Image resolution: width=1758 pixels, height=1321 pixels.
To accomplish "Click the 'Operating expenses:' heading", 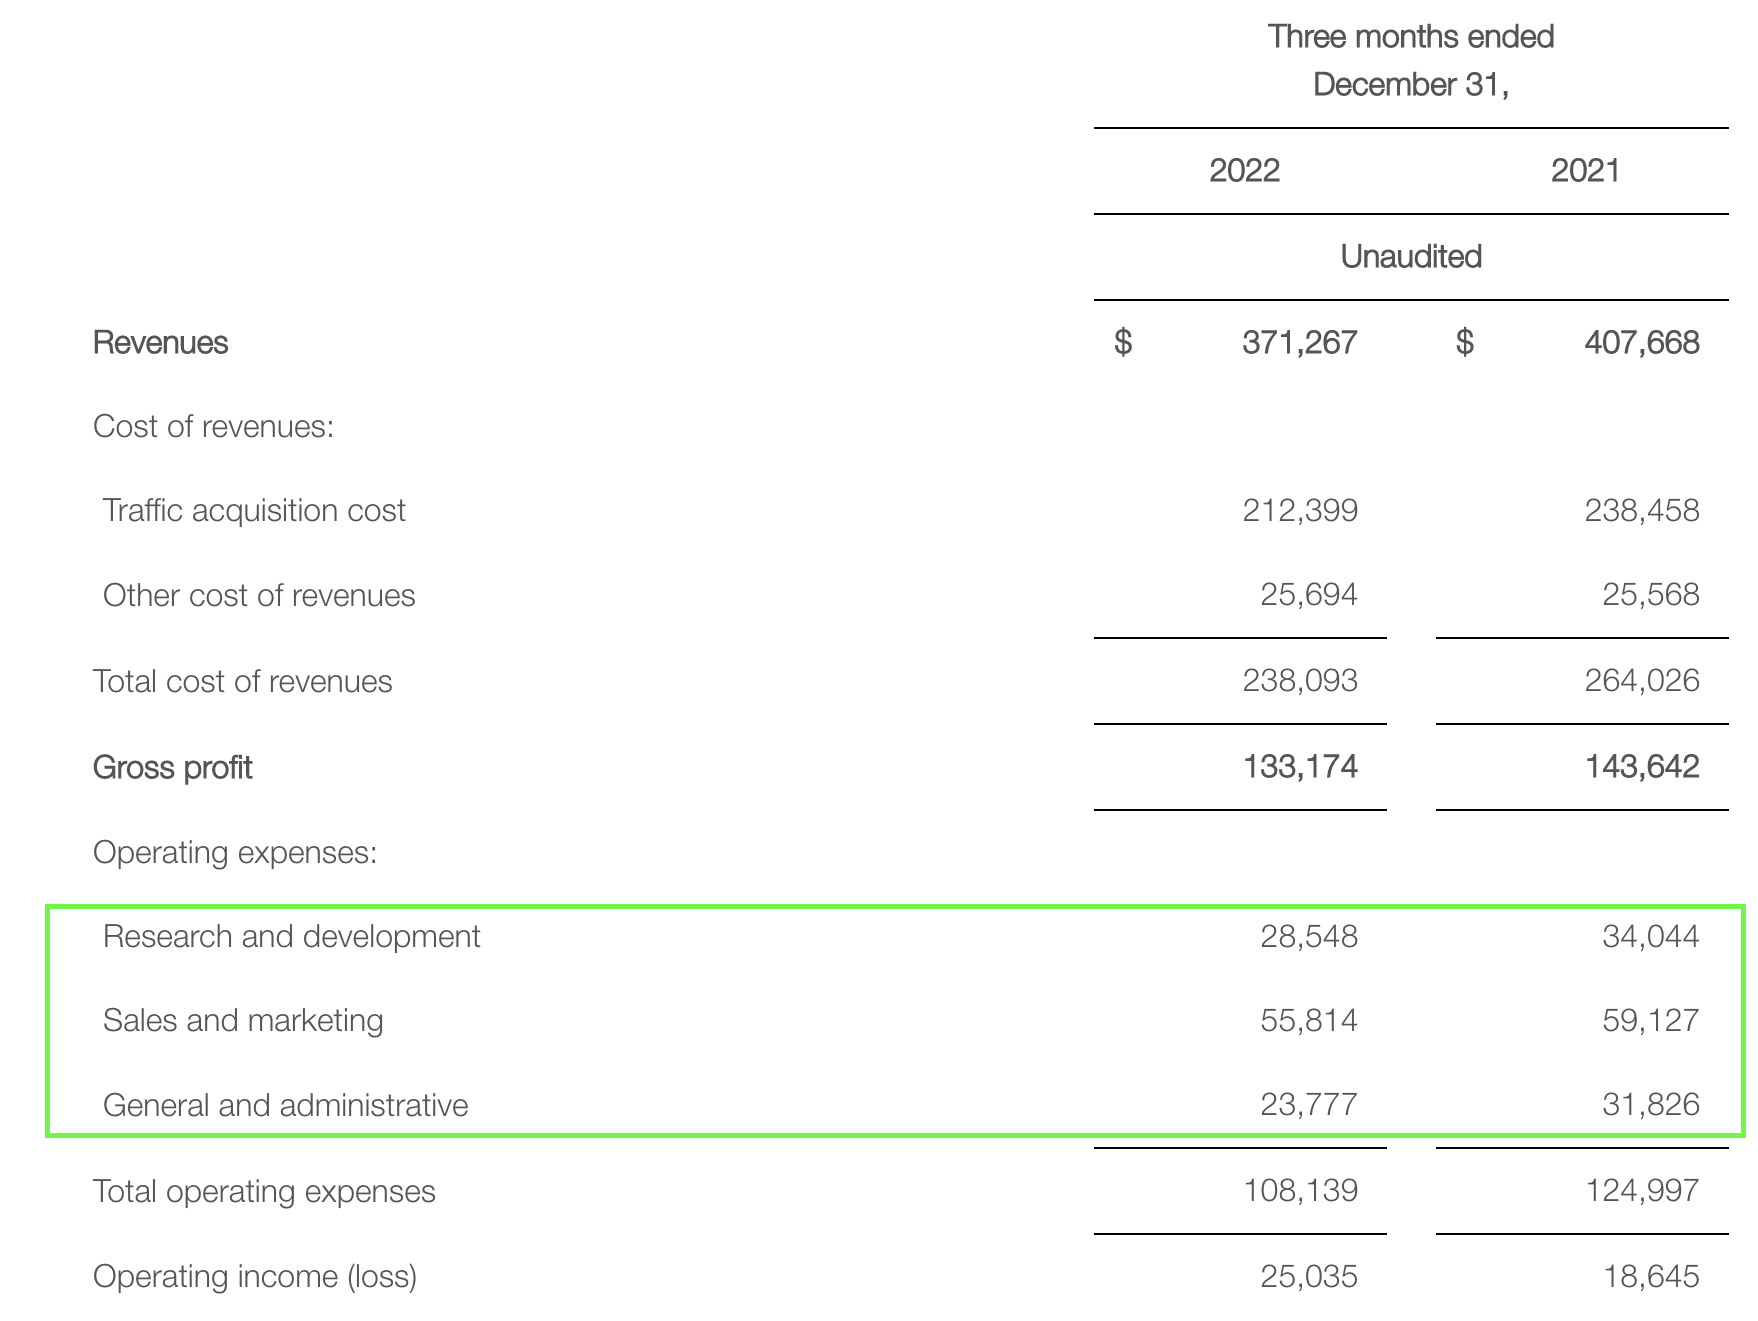I will (235, 853).
